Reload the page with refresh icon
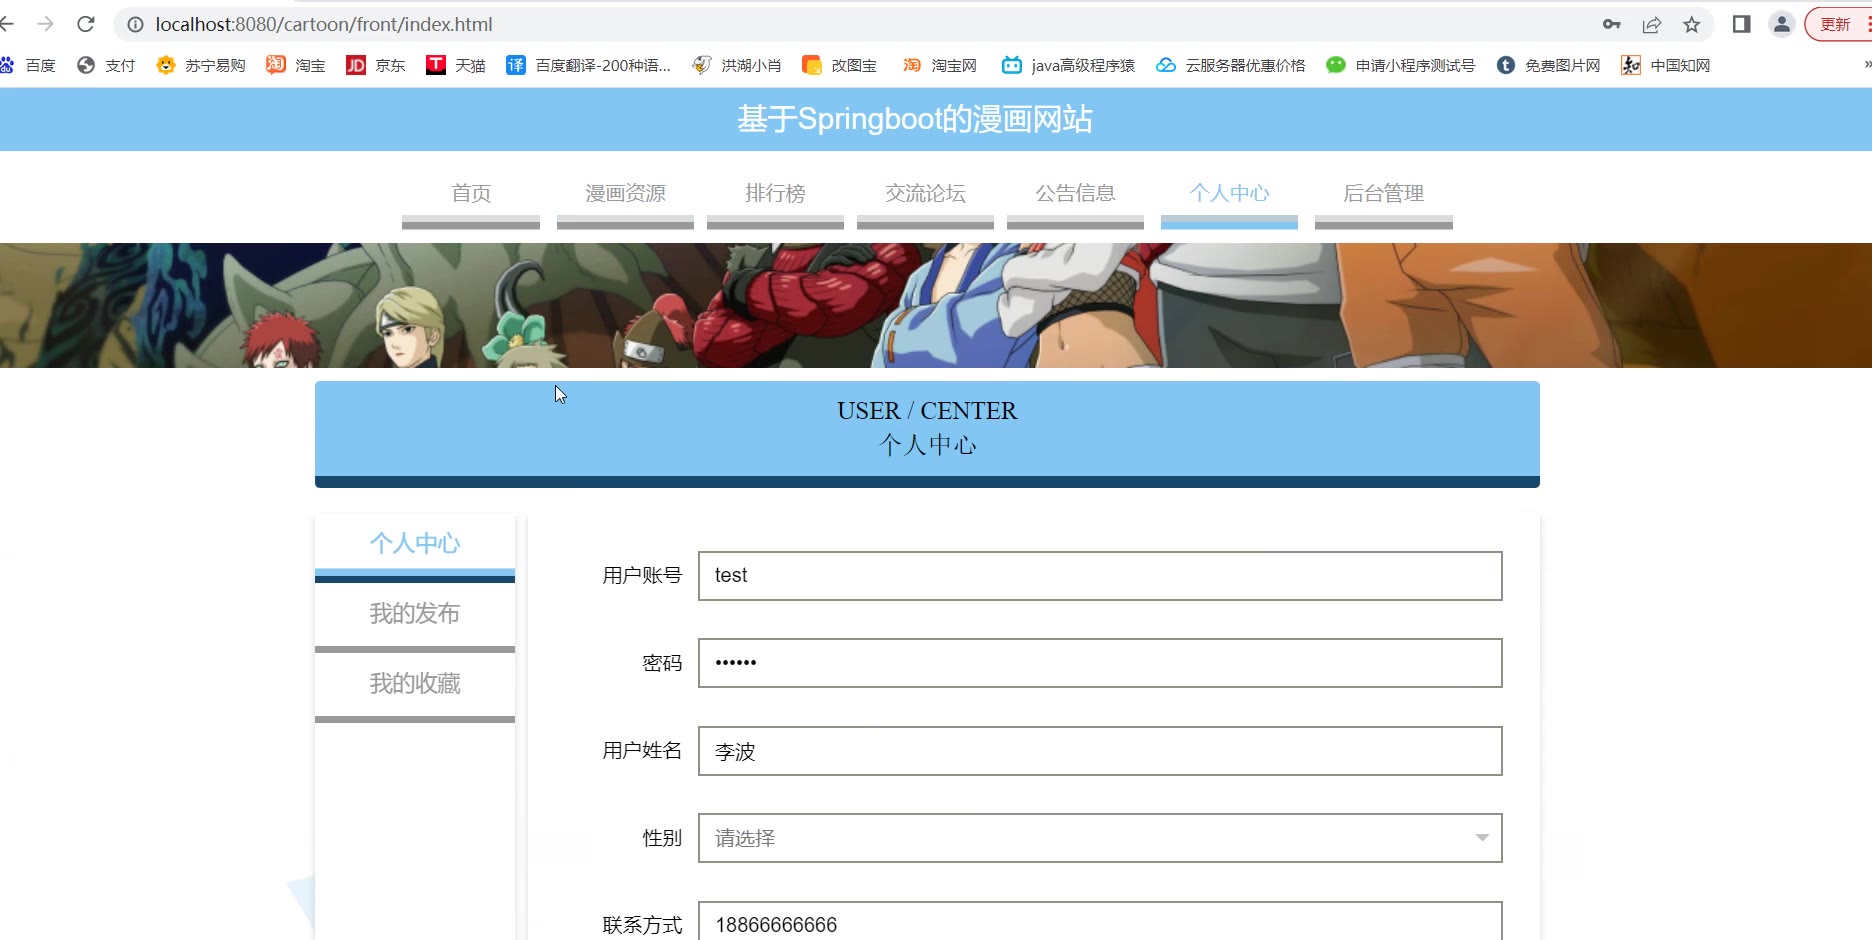The height and width of the screenshot is (940, 1872). pyautogui.click(x=86, y=24)
